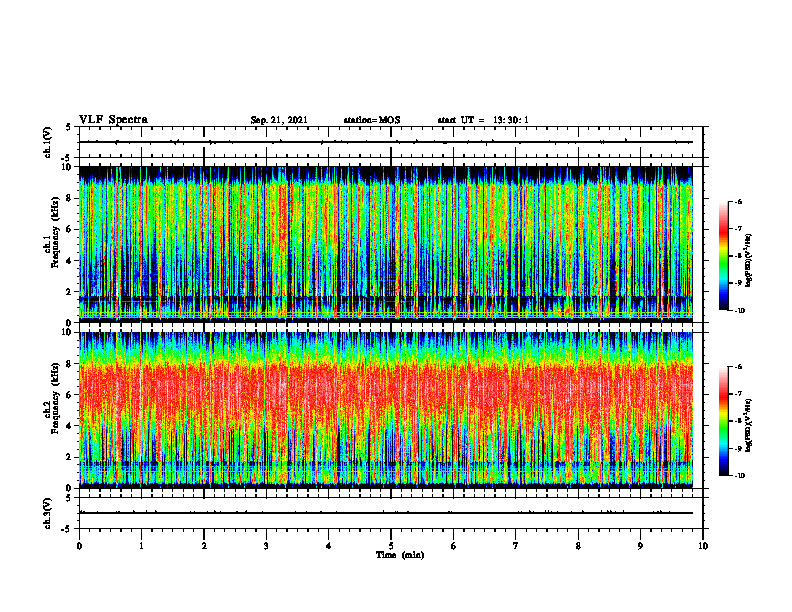Click the ch.2 spectrogram color bar

pos(723,421)
